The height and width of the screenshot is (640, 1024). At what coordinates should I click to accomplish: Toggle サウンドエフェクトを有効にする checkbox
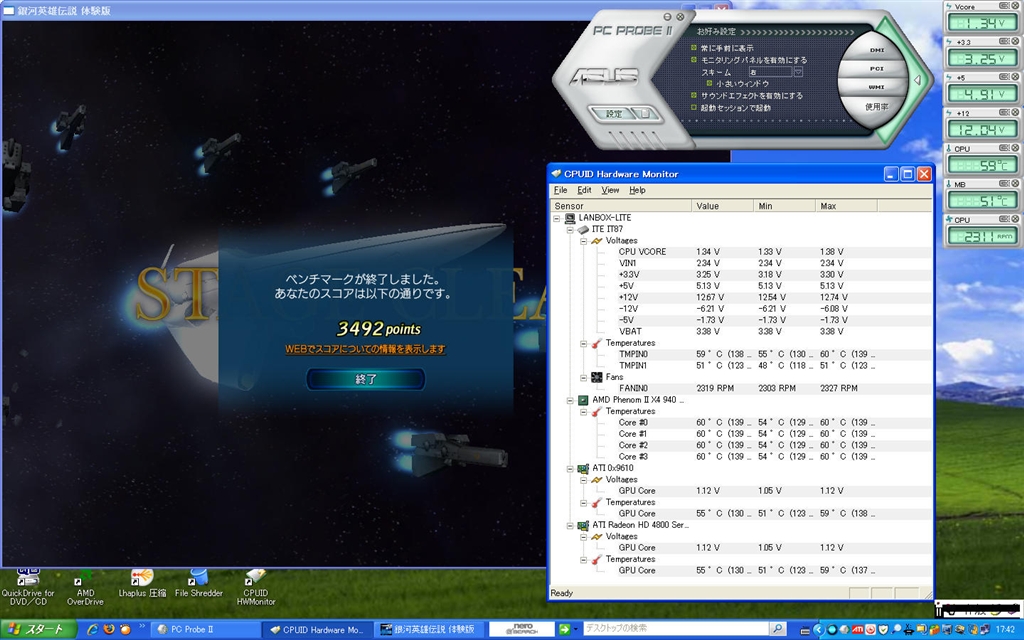tap(694, 95)
